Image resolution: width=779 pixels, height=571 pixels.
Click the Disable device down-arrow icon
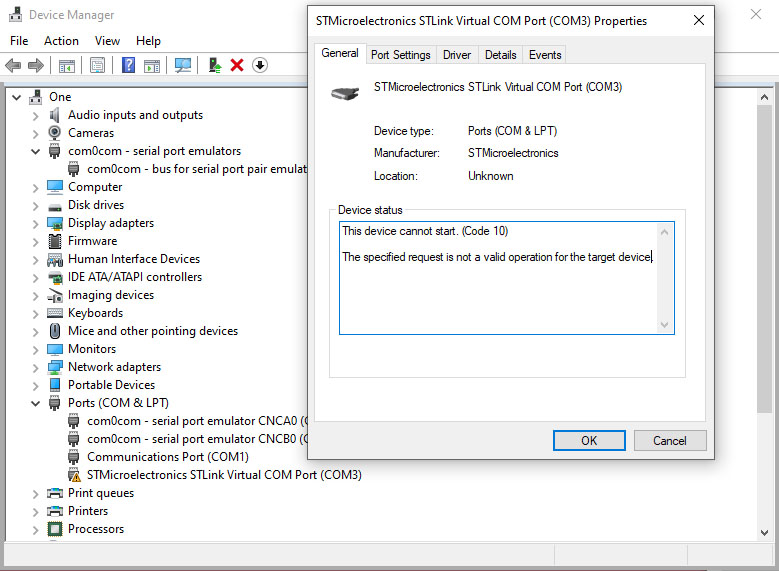260,65
